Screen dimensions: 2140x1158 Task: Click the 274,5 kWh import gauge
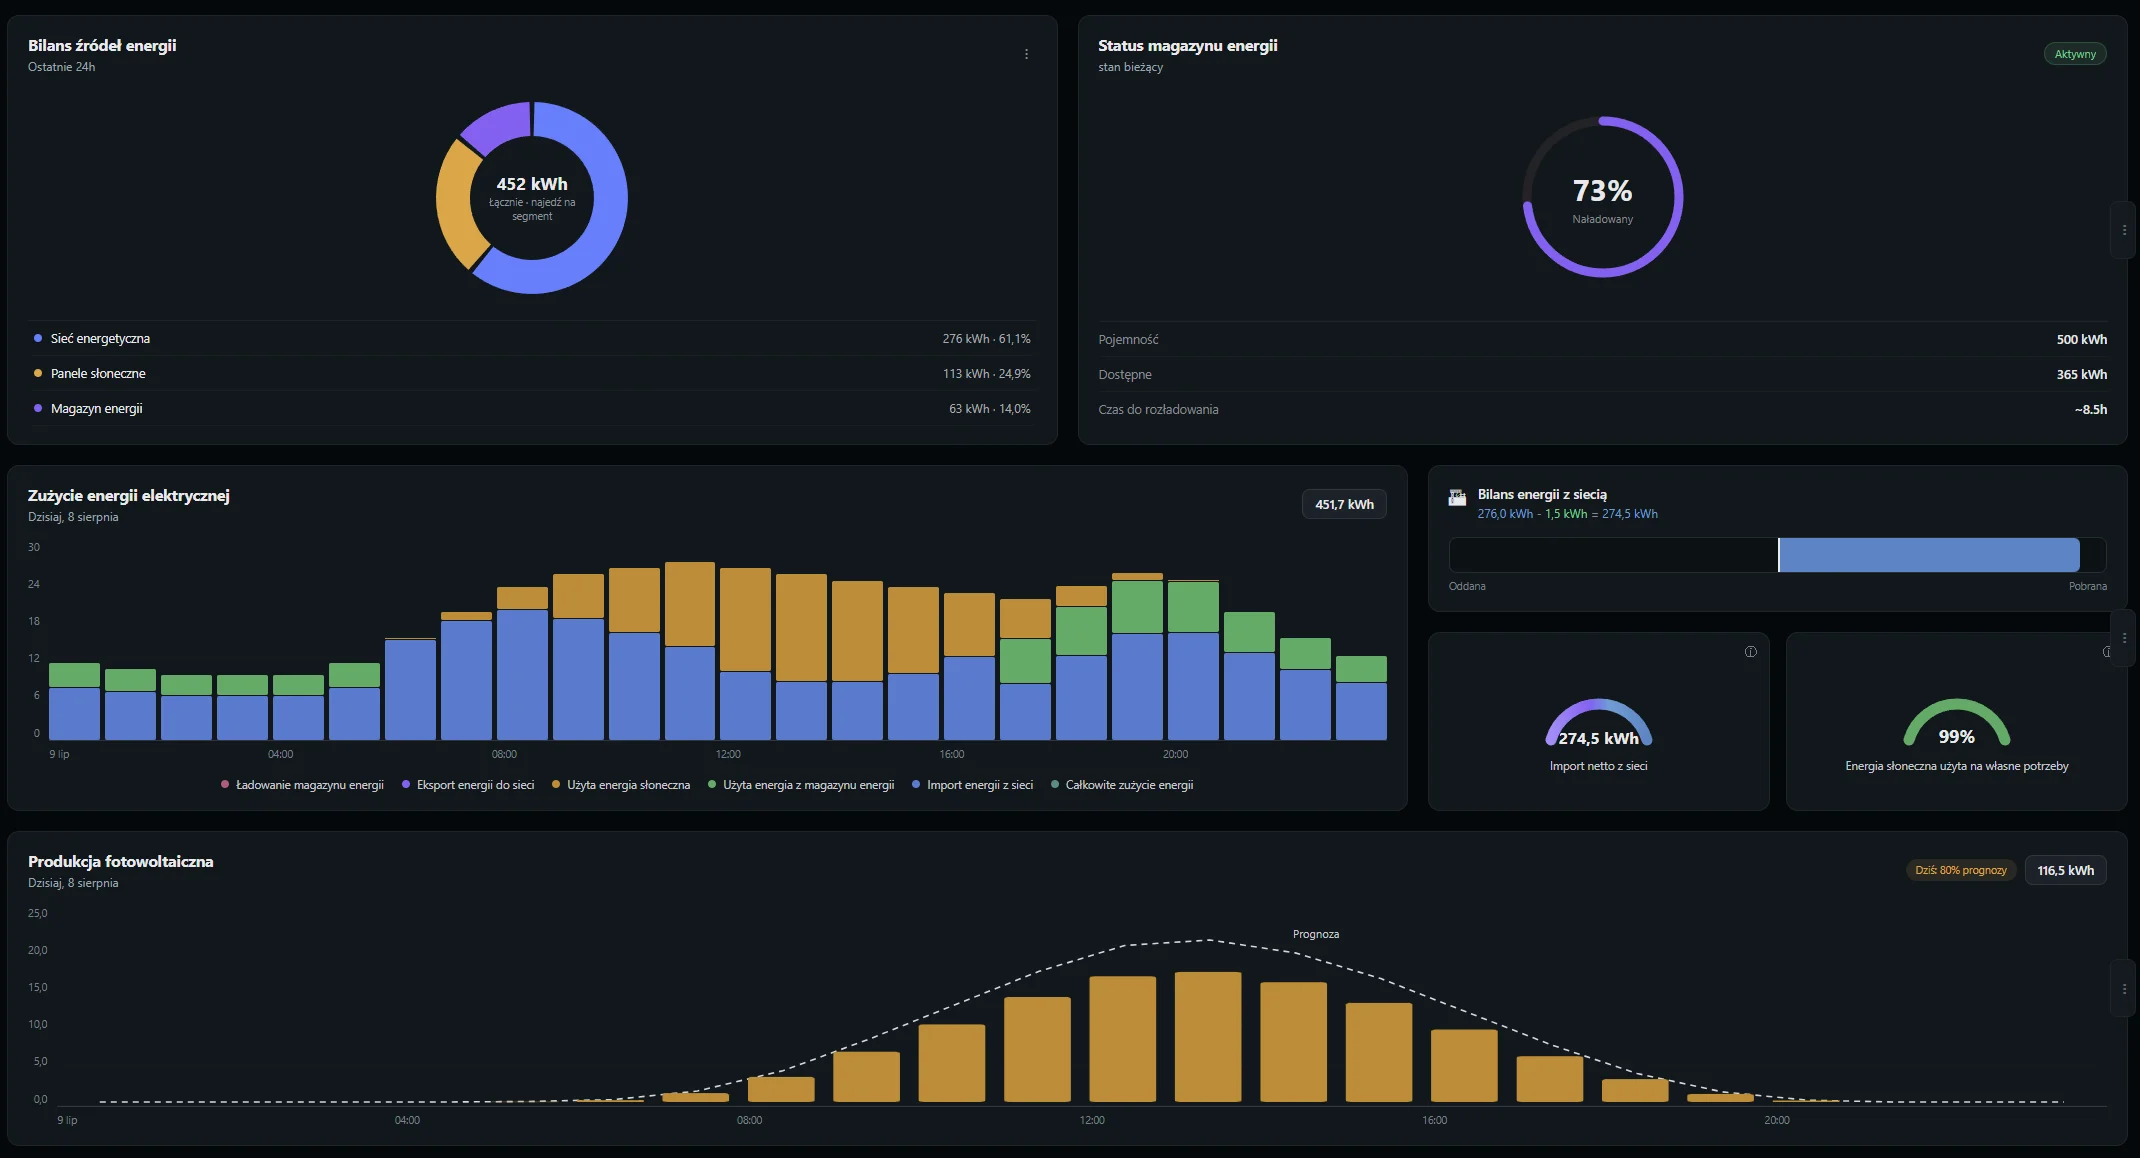[1598, 724]
